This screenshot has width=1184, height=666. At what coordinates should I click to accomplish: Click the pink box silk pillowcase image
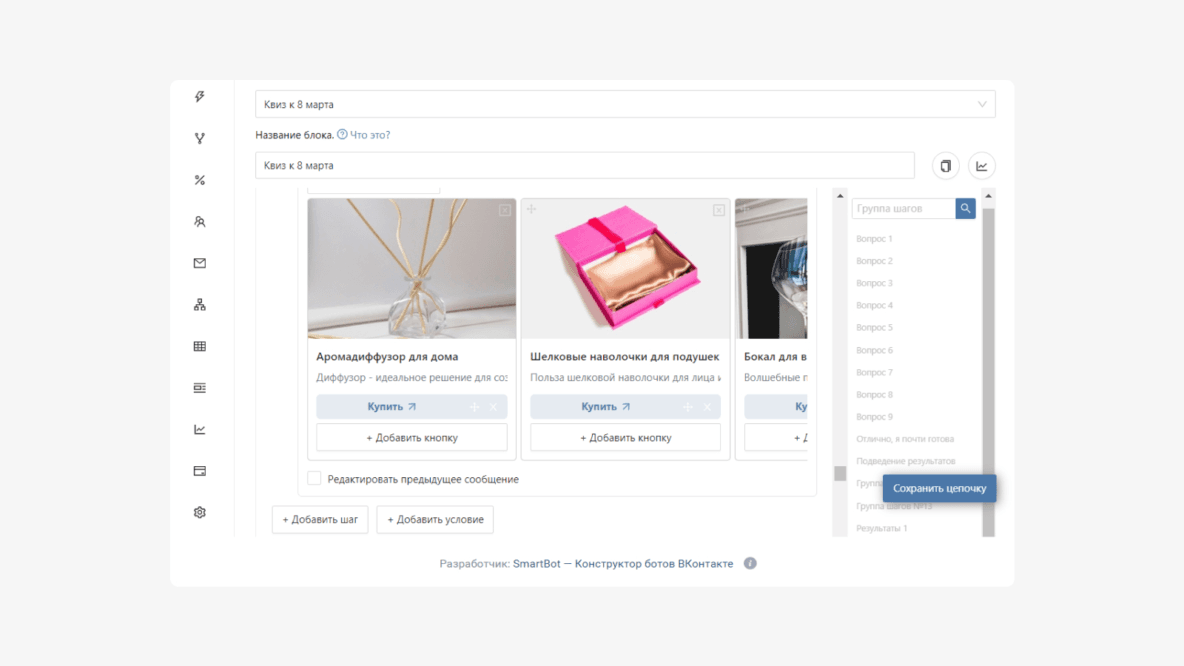coord(625,268)
